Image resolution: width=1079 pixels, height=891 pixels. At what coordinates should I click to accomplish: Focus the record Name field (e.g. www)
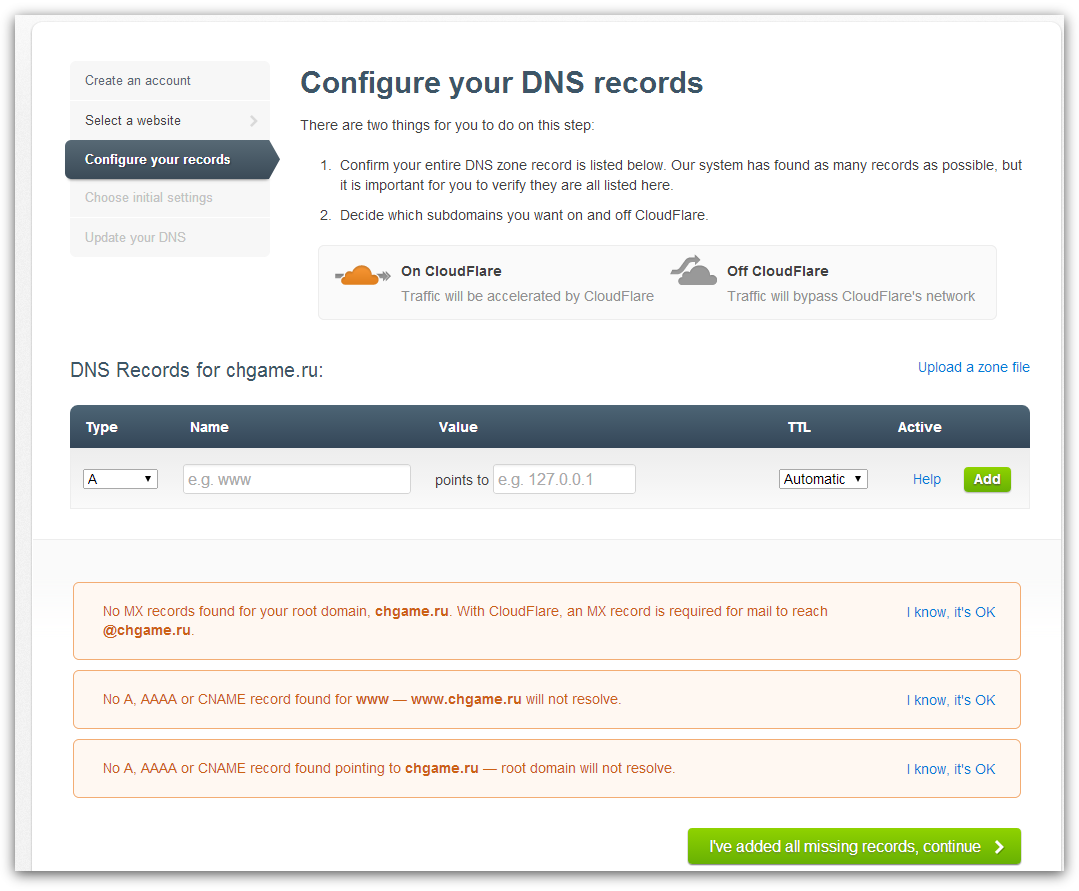[297, 479]
